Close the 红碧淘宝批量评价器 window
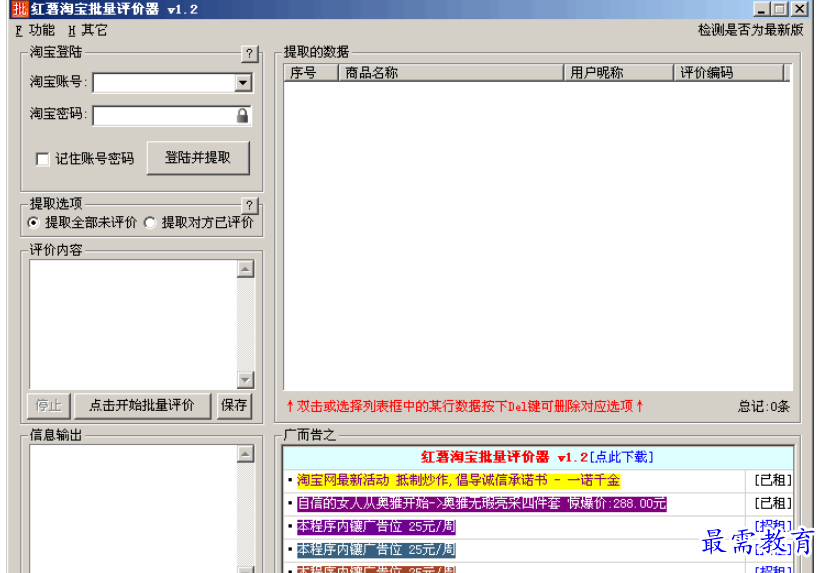 [x=799, y=9]
